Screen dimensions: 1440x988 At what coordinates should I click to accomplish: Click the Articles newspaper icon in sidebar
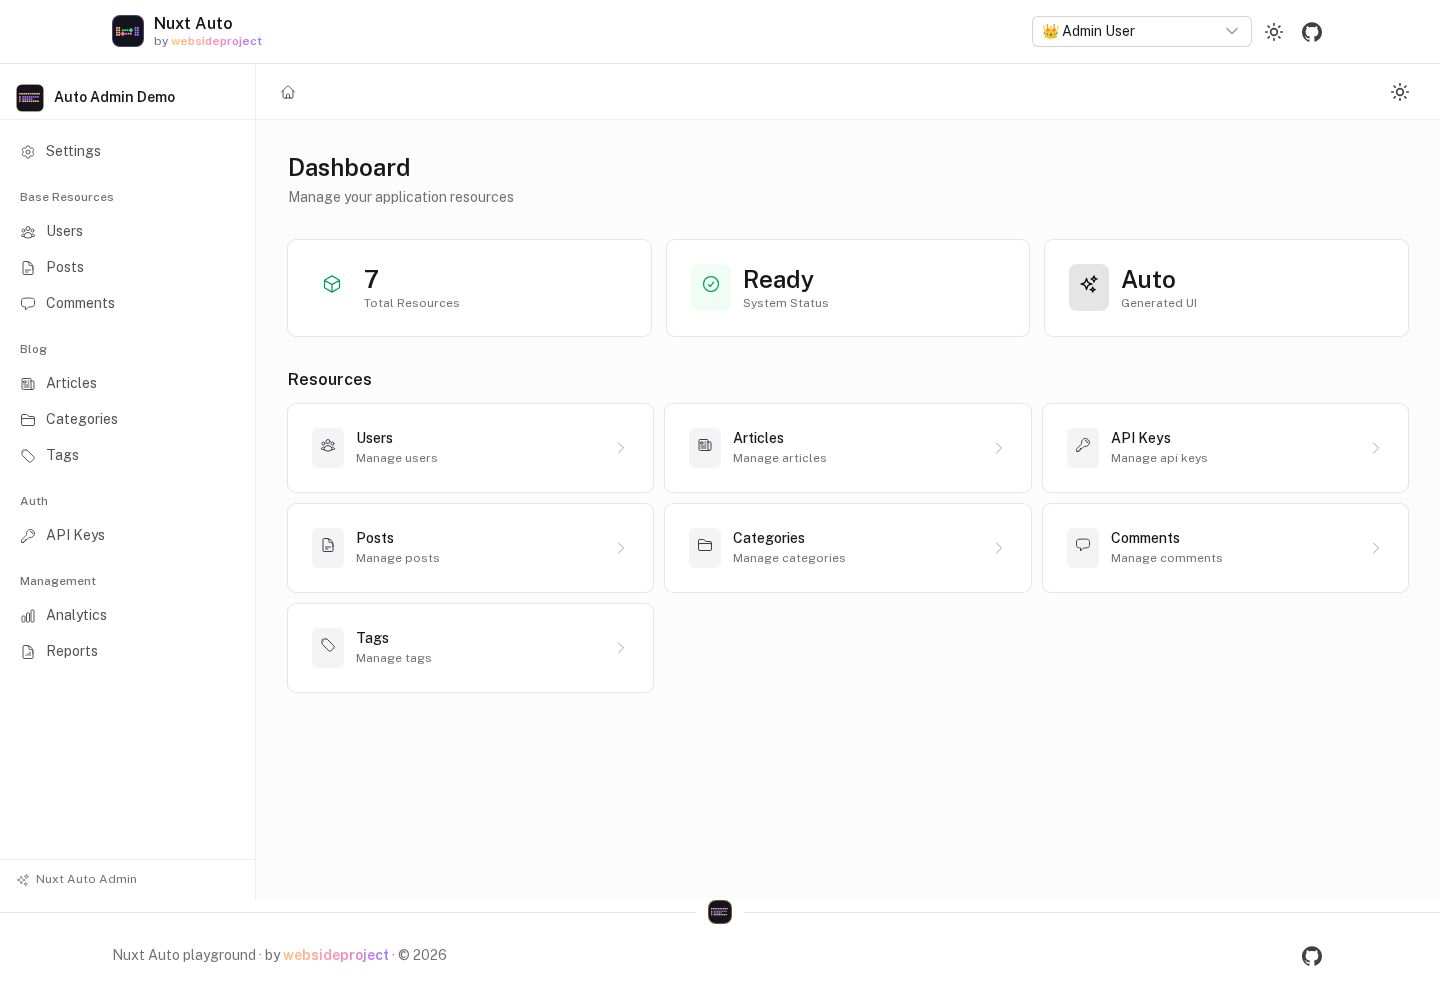(x=28, y=384)
